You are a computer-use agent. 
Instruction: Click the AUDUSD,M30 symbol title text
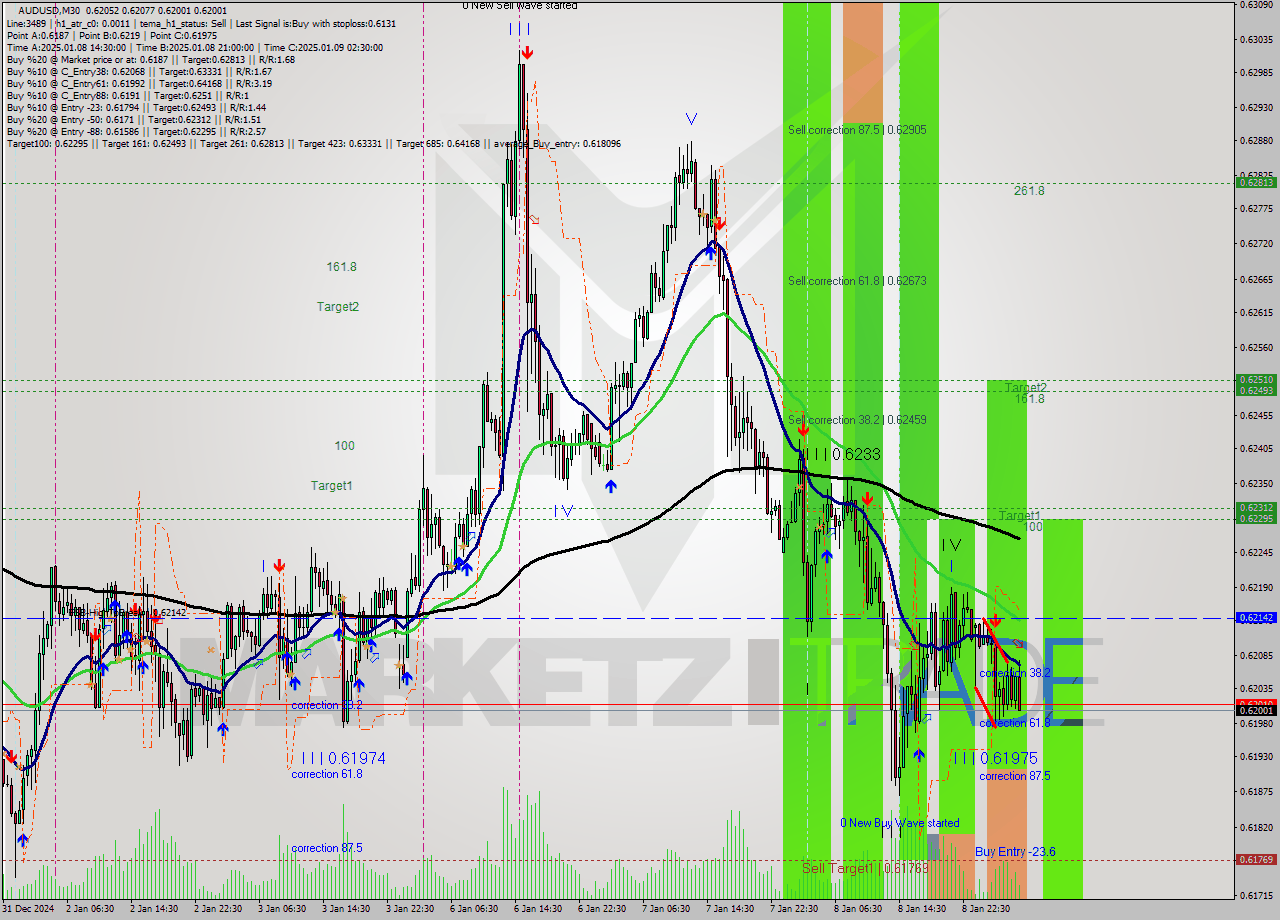point(47,10)
